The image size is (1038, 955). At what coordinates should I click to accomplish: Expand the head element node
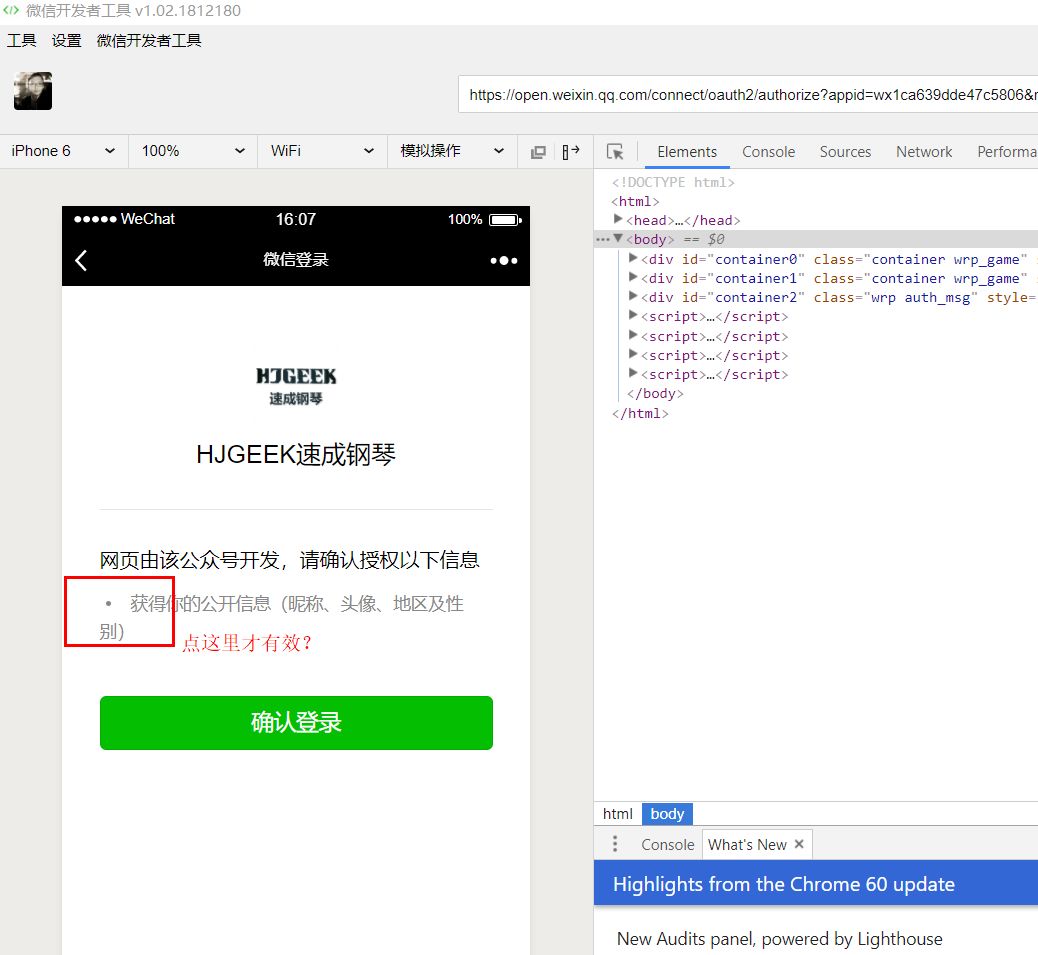click(618, 219)
